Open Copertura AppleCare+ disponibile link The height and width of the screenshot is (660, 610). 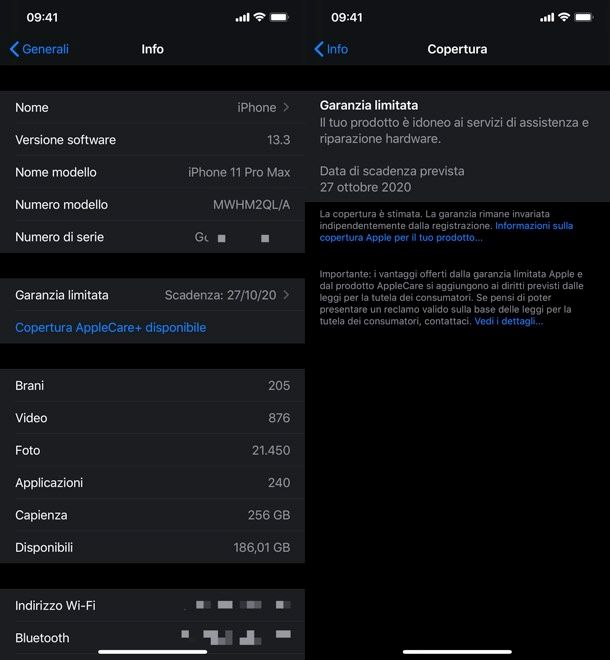tap(111, 327)
